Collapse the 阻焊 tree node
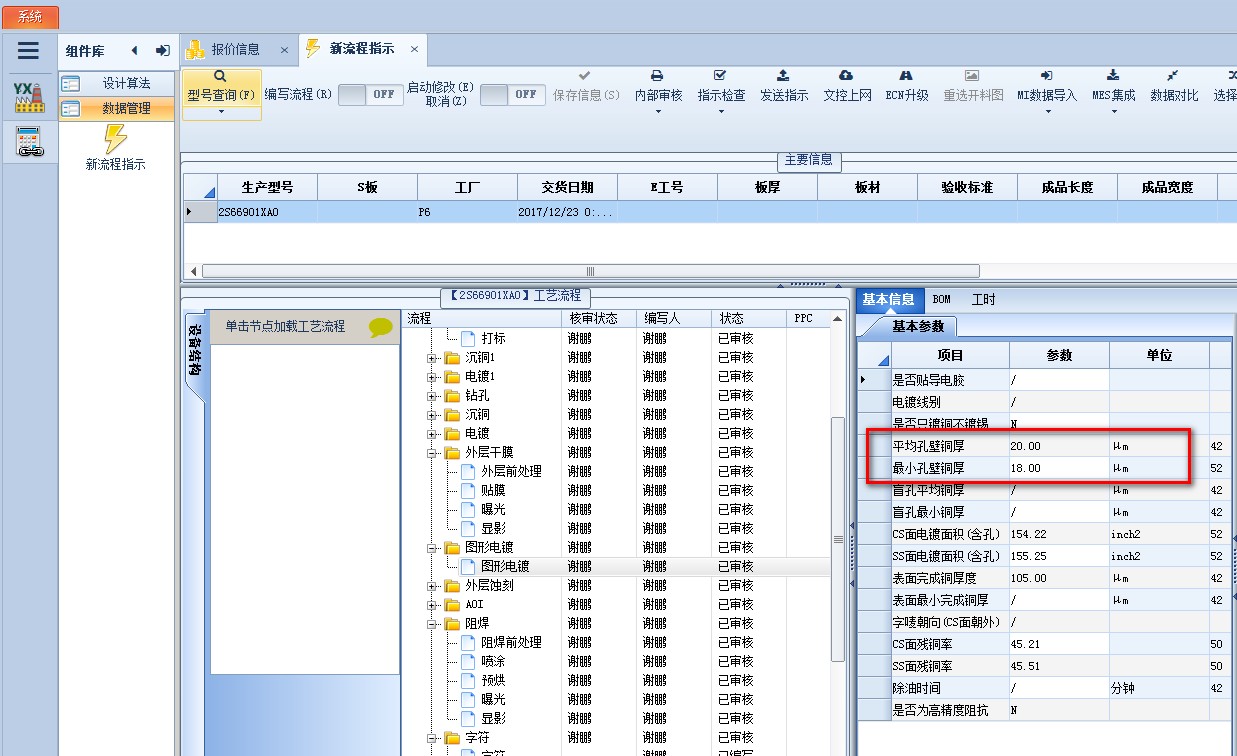This screenshot has width=1237, height=756. 432,624
